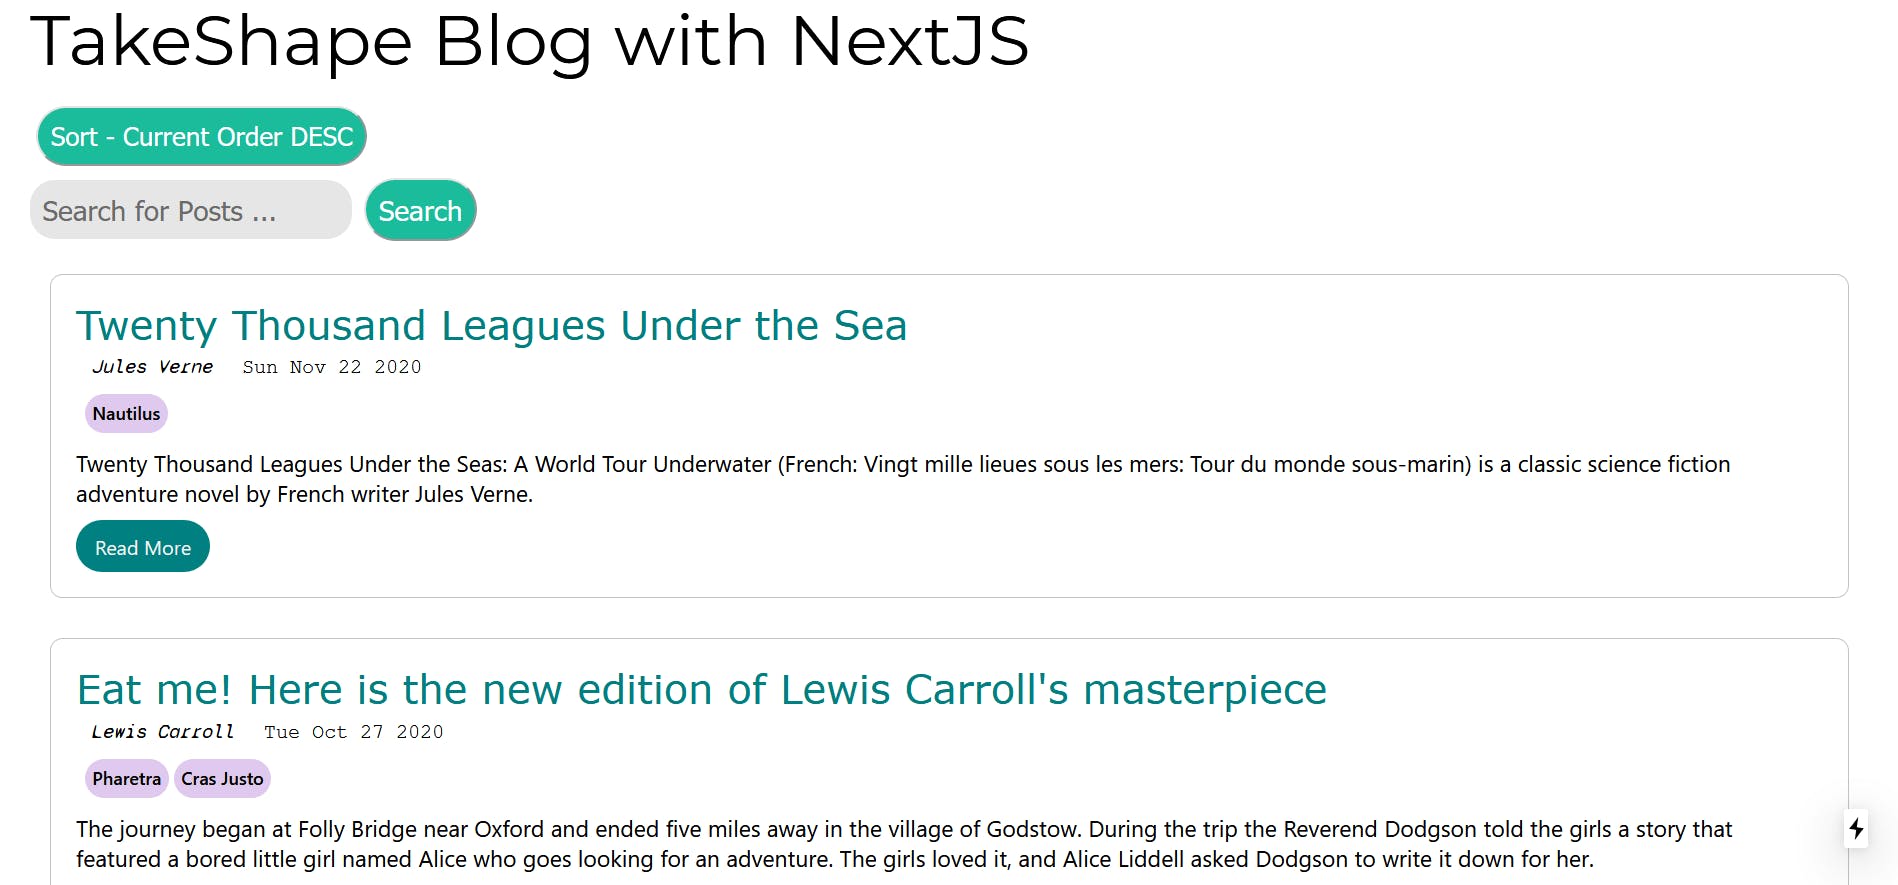1898x885 pixels.
Task: Open the Eat me! Lewis Carroll post title
Action: point(701,690)
